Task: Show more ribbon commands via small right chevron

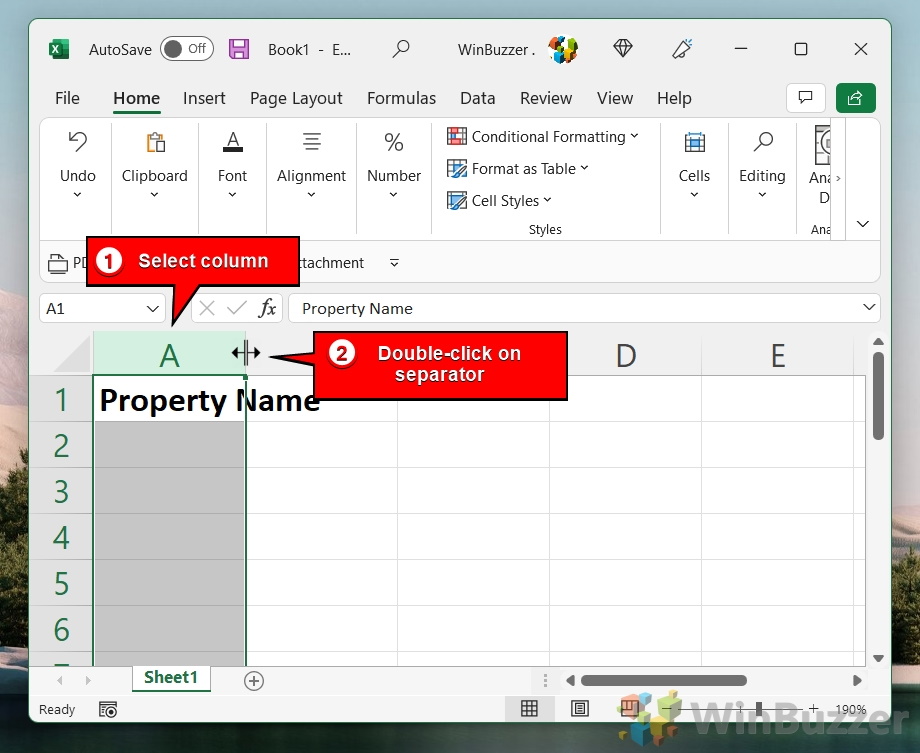Action: point(838,178)
